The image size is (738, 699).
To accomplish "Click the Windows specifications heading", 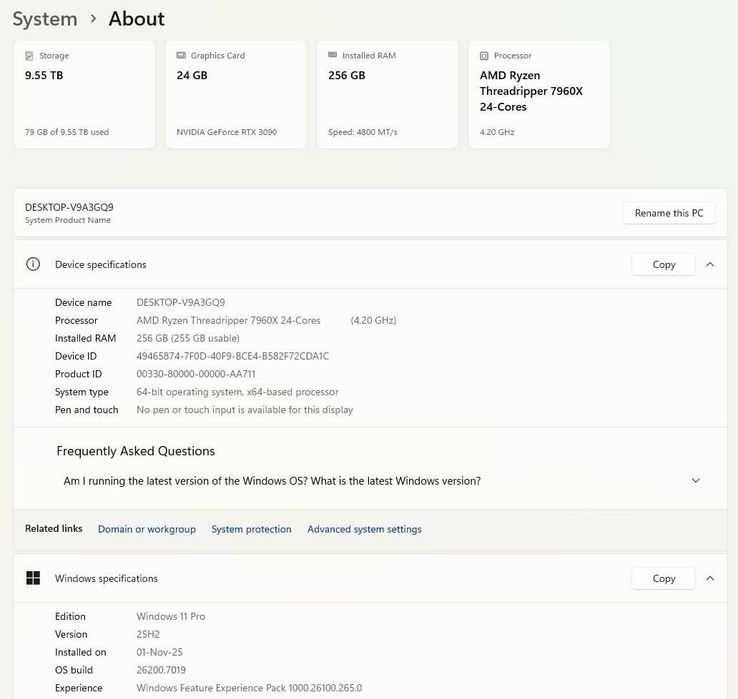I will click(x=106, y=578).
